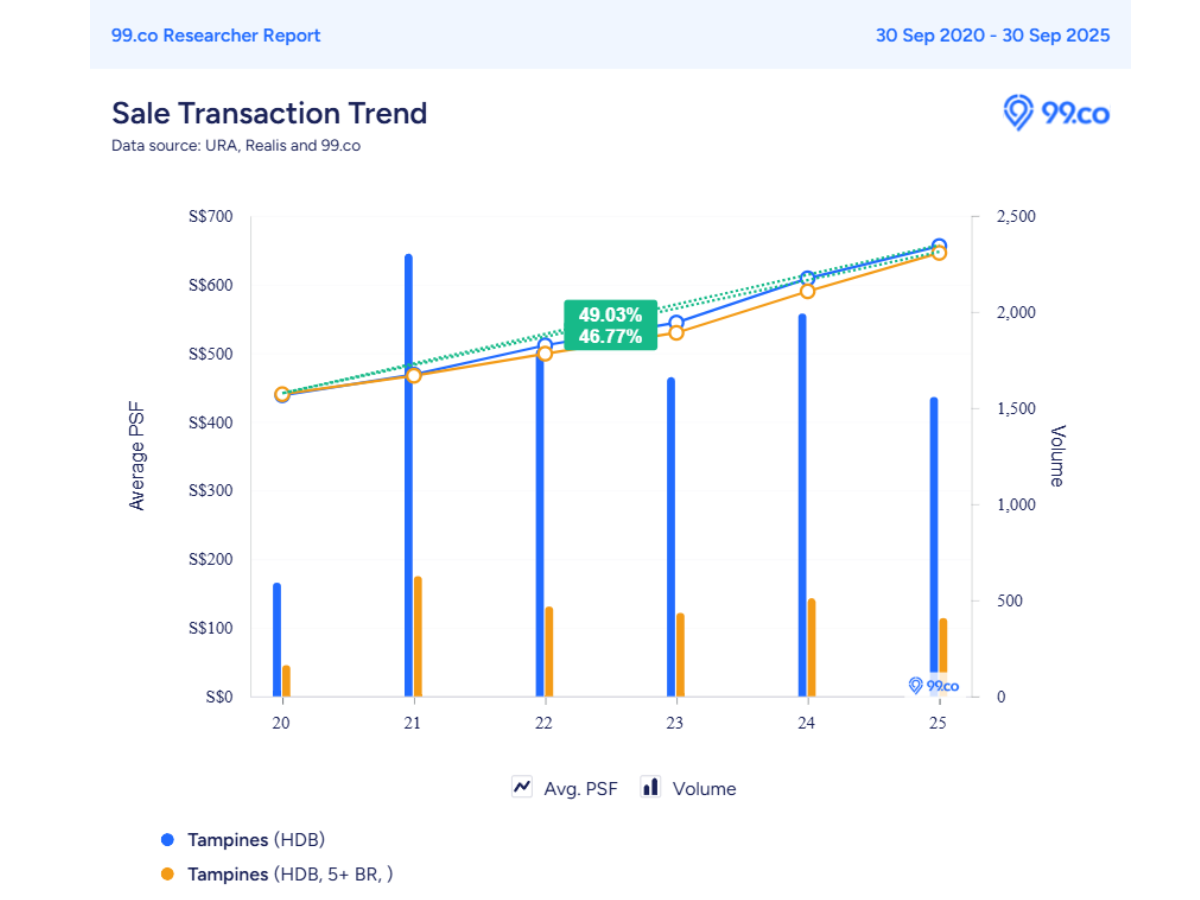Click the orange Tampines 5+ BR legend dot
Viewport: 1200px width, 900px height.
[168, 874]
